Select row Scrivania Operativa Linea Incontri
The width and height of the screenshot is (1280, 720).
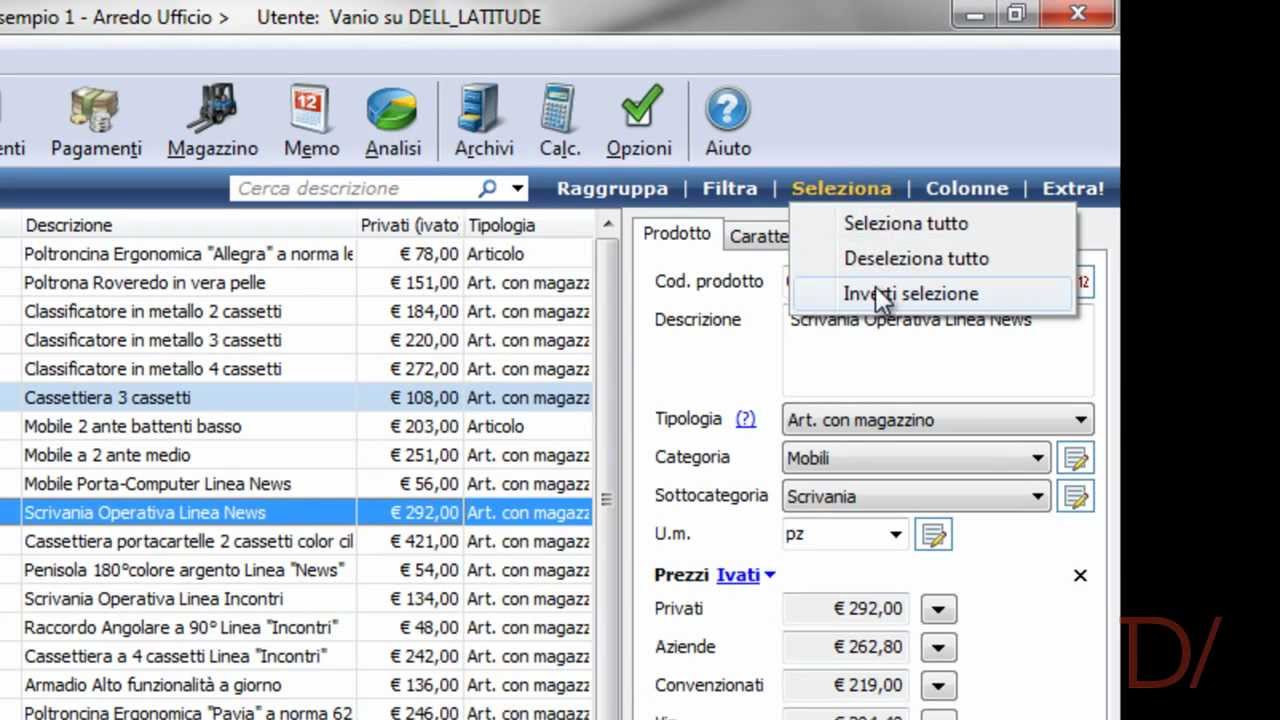296,599
